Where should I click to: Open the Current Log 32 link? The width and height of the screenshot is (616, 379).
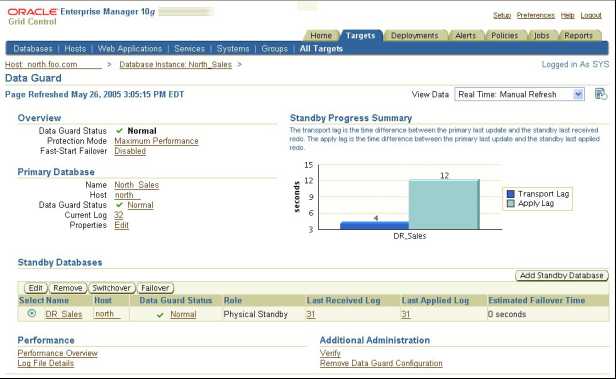coord(119,215)
